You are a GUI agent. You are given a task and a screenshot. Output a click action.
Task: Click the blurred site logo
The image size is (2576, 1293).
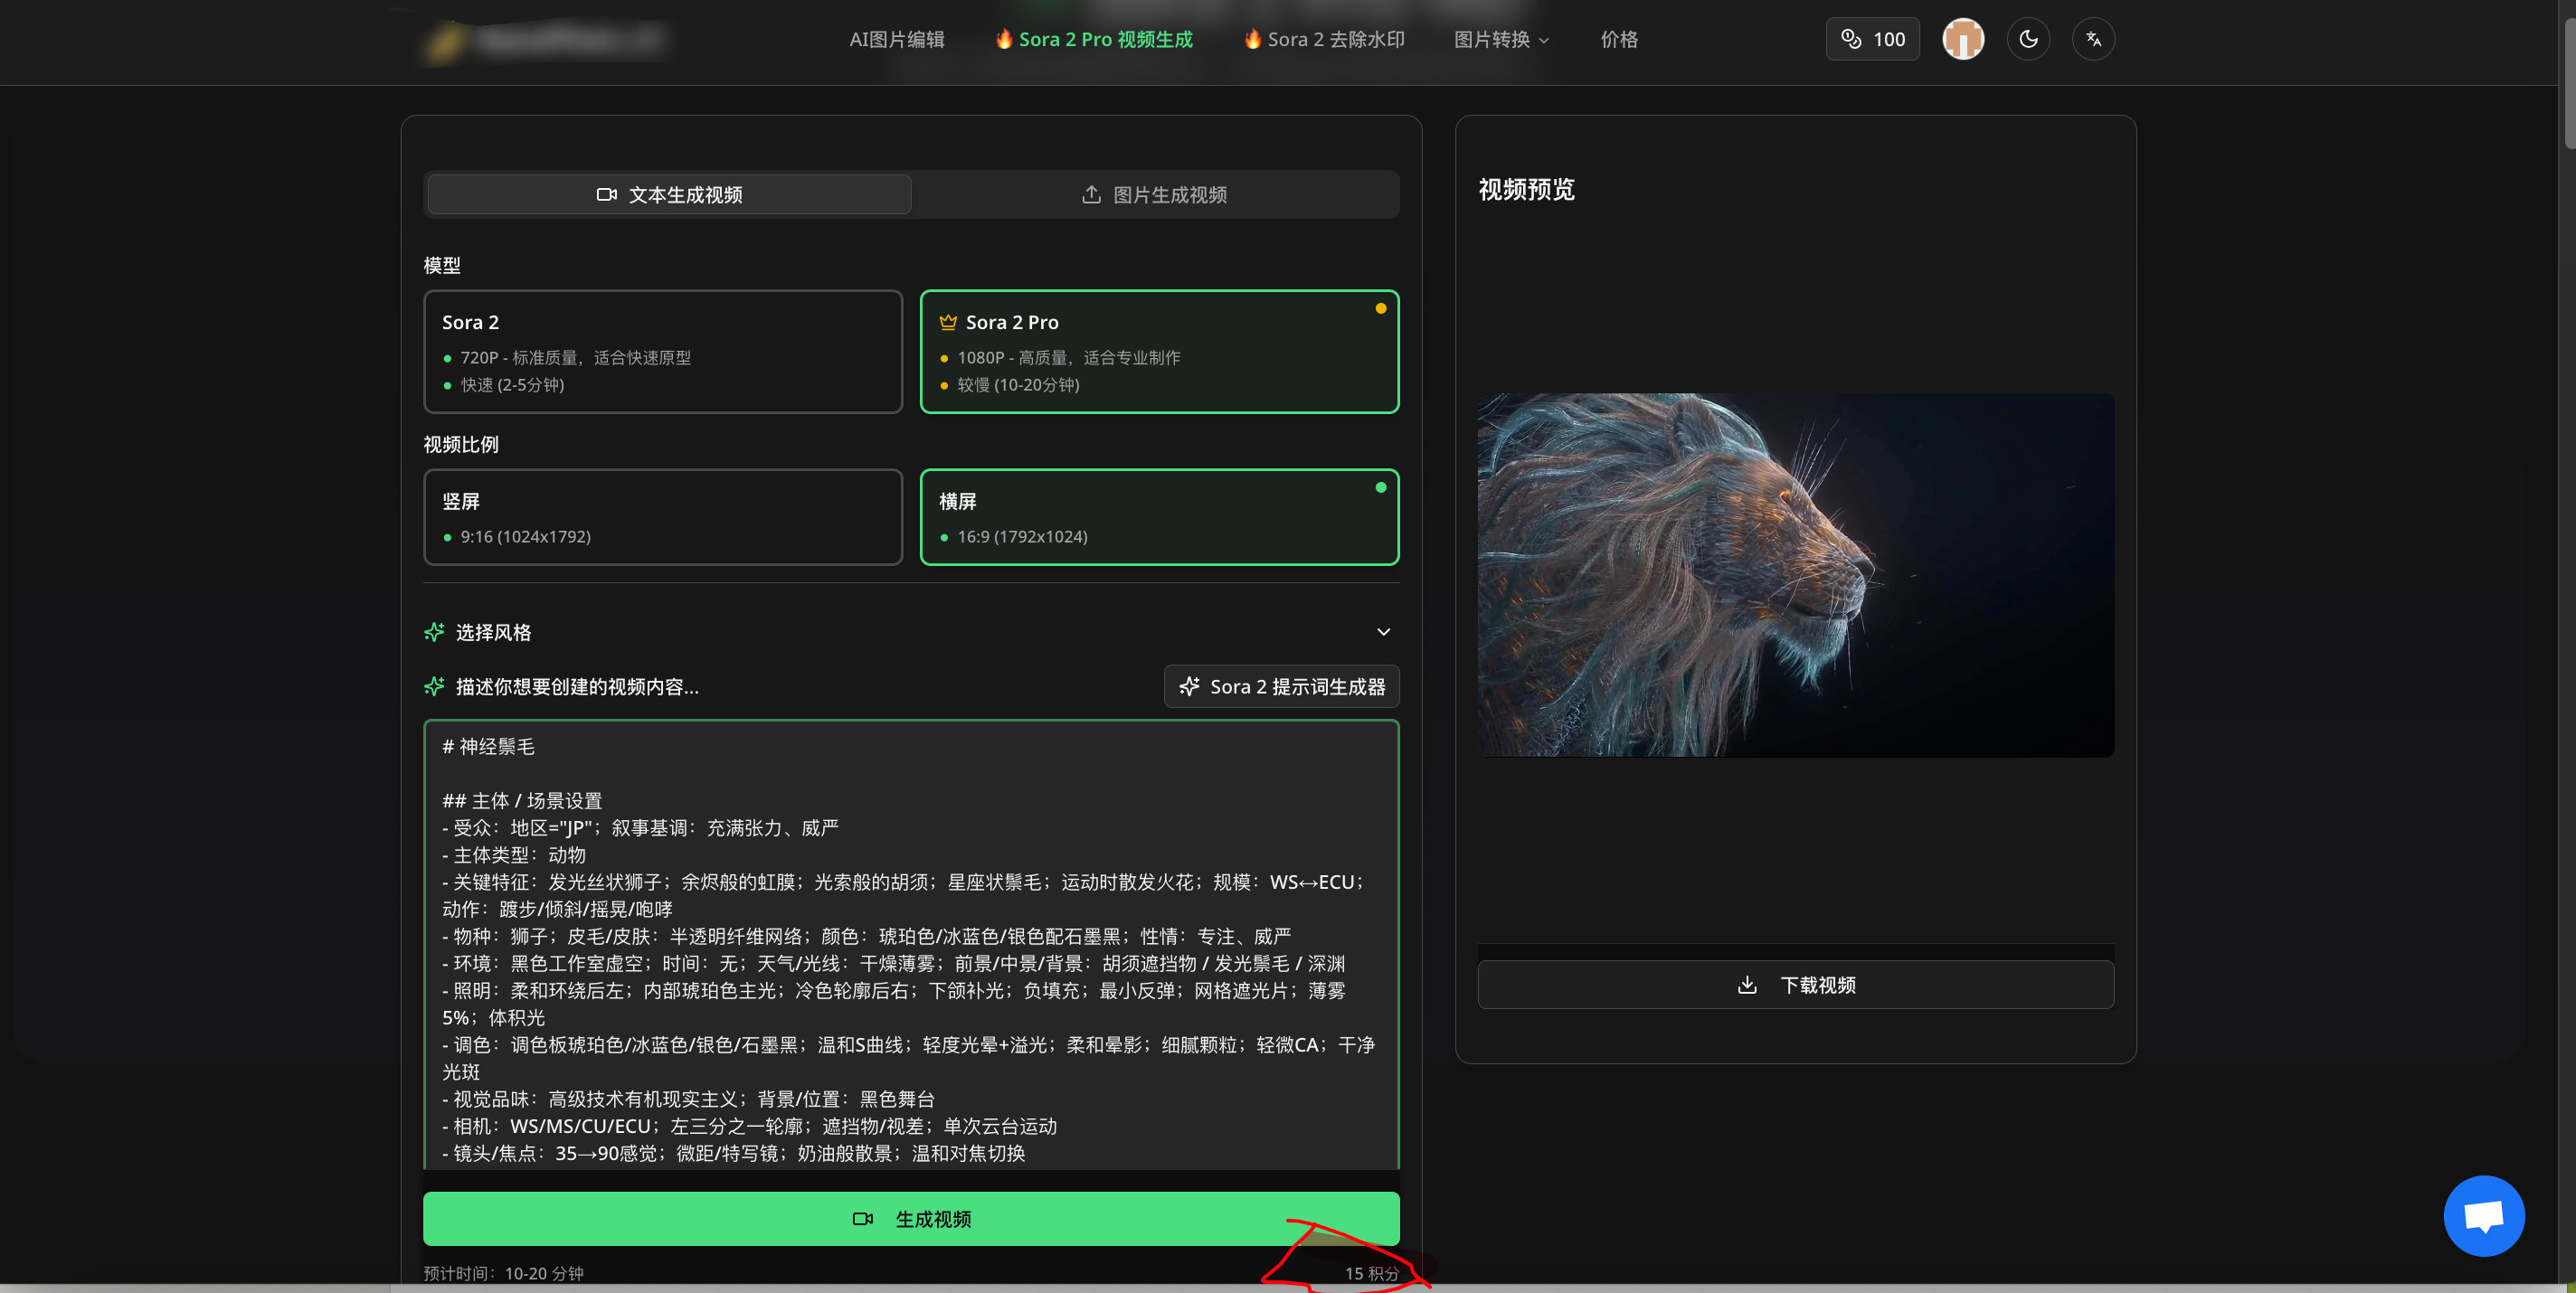click(545, 40)
